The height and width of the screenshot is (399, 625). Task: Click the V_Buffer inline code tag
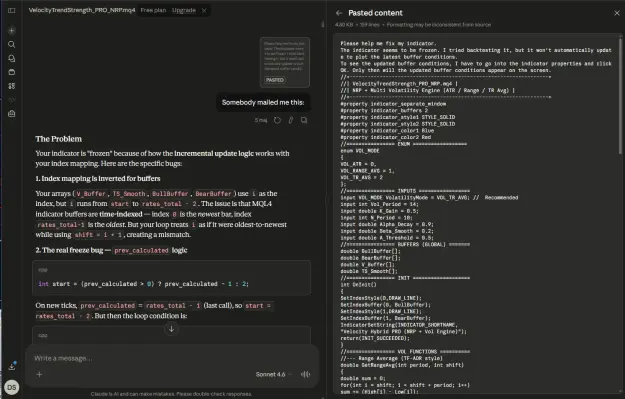tap(91, 194)
